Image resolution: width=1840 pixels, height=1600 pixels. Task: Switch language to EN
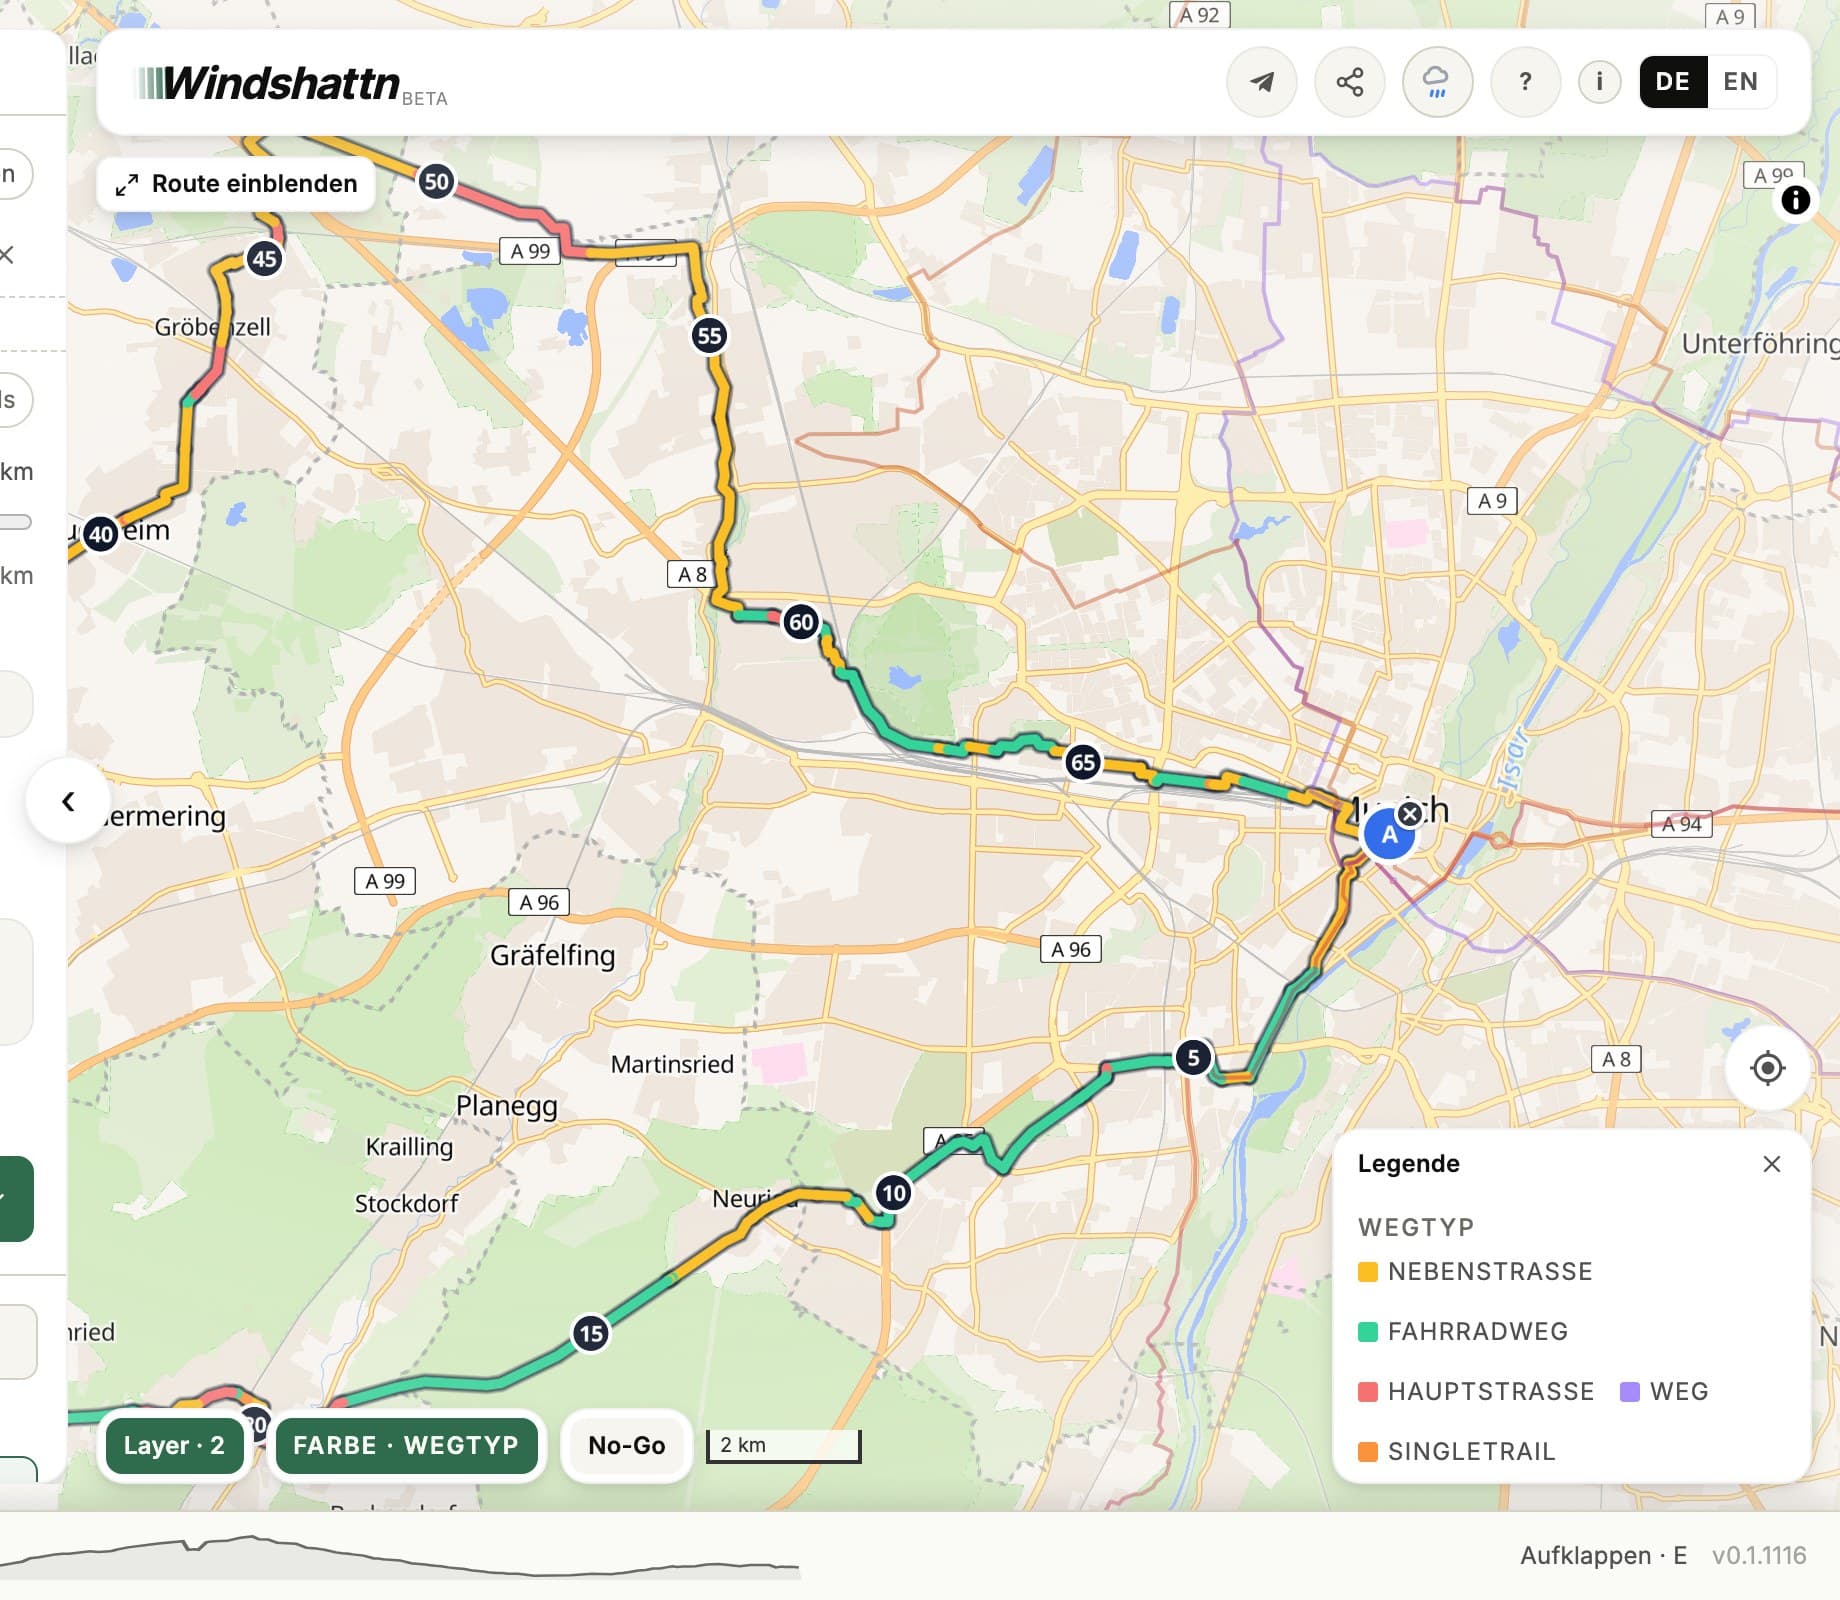(1741, 81)
